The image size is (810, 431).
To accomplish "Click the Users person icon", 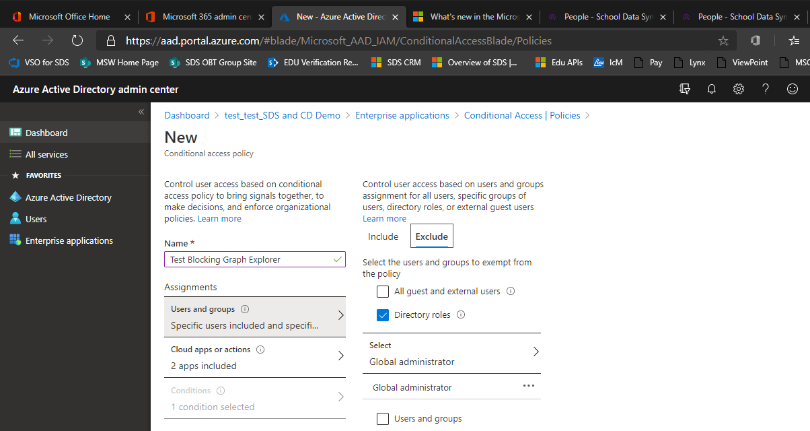I will (x=15, y=219).
